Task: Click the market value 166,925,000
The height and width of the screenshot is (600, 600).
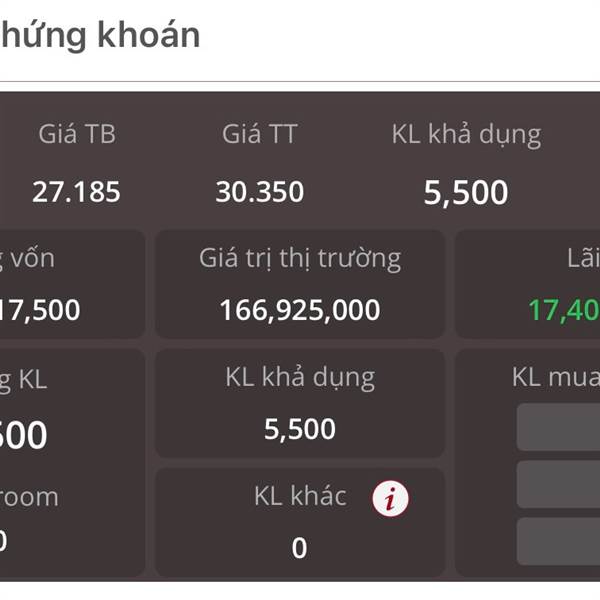Action: (x=300, y=310)
